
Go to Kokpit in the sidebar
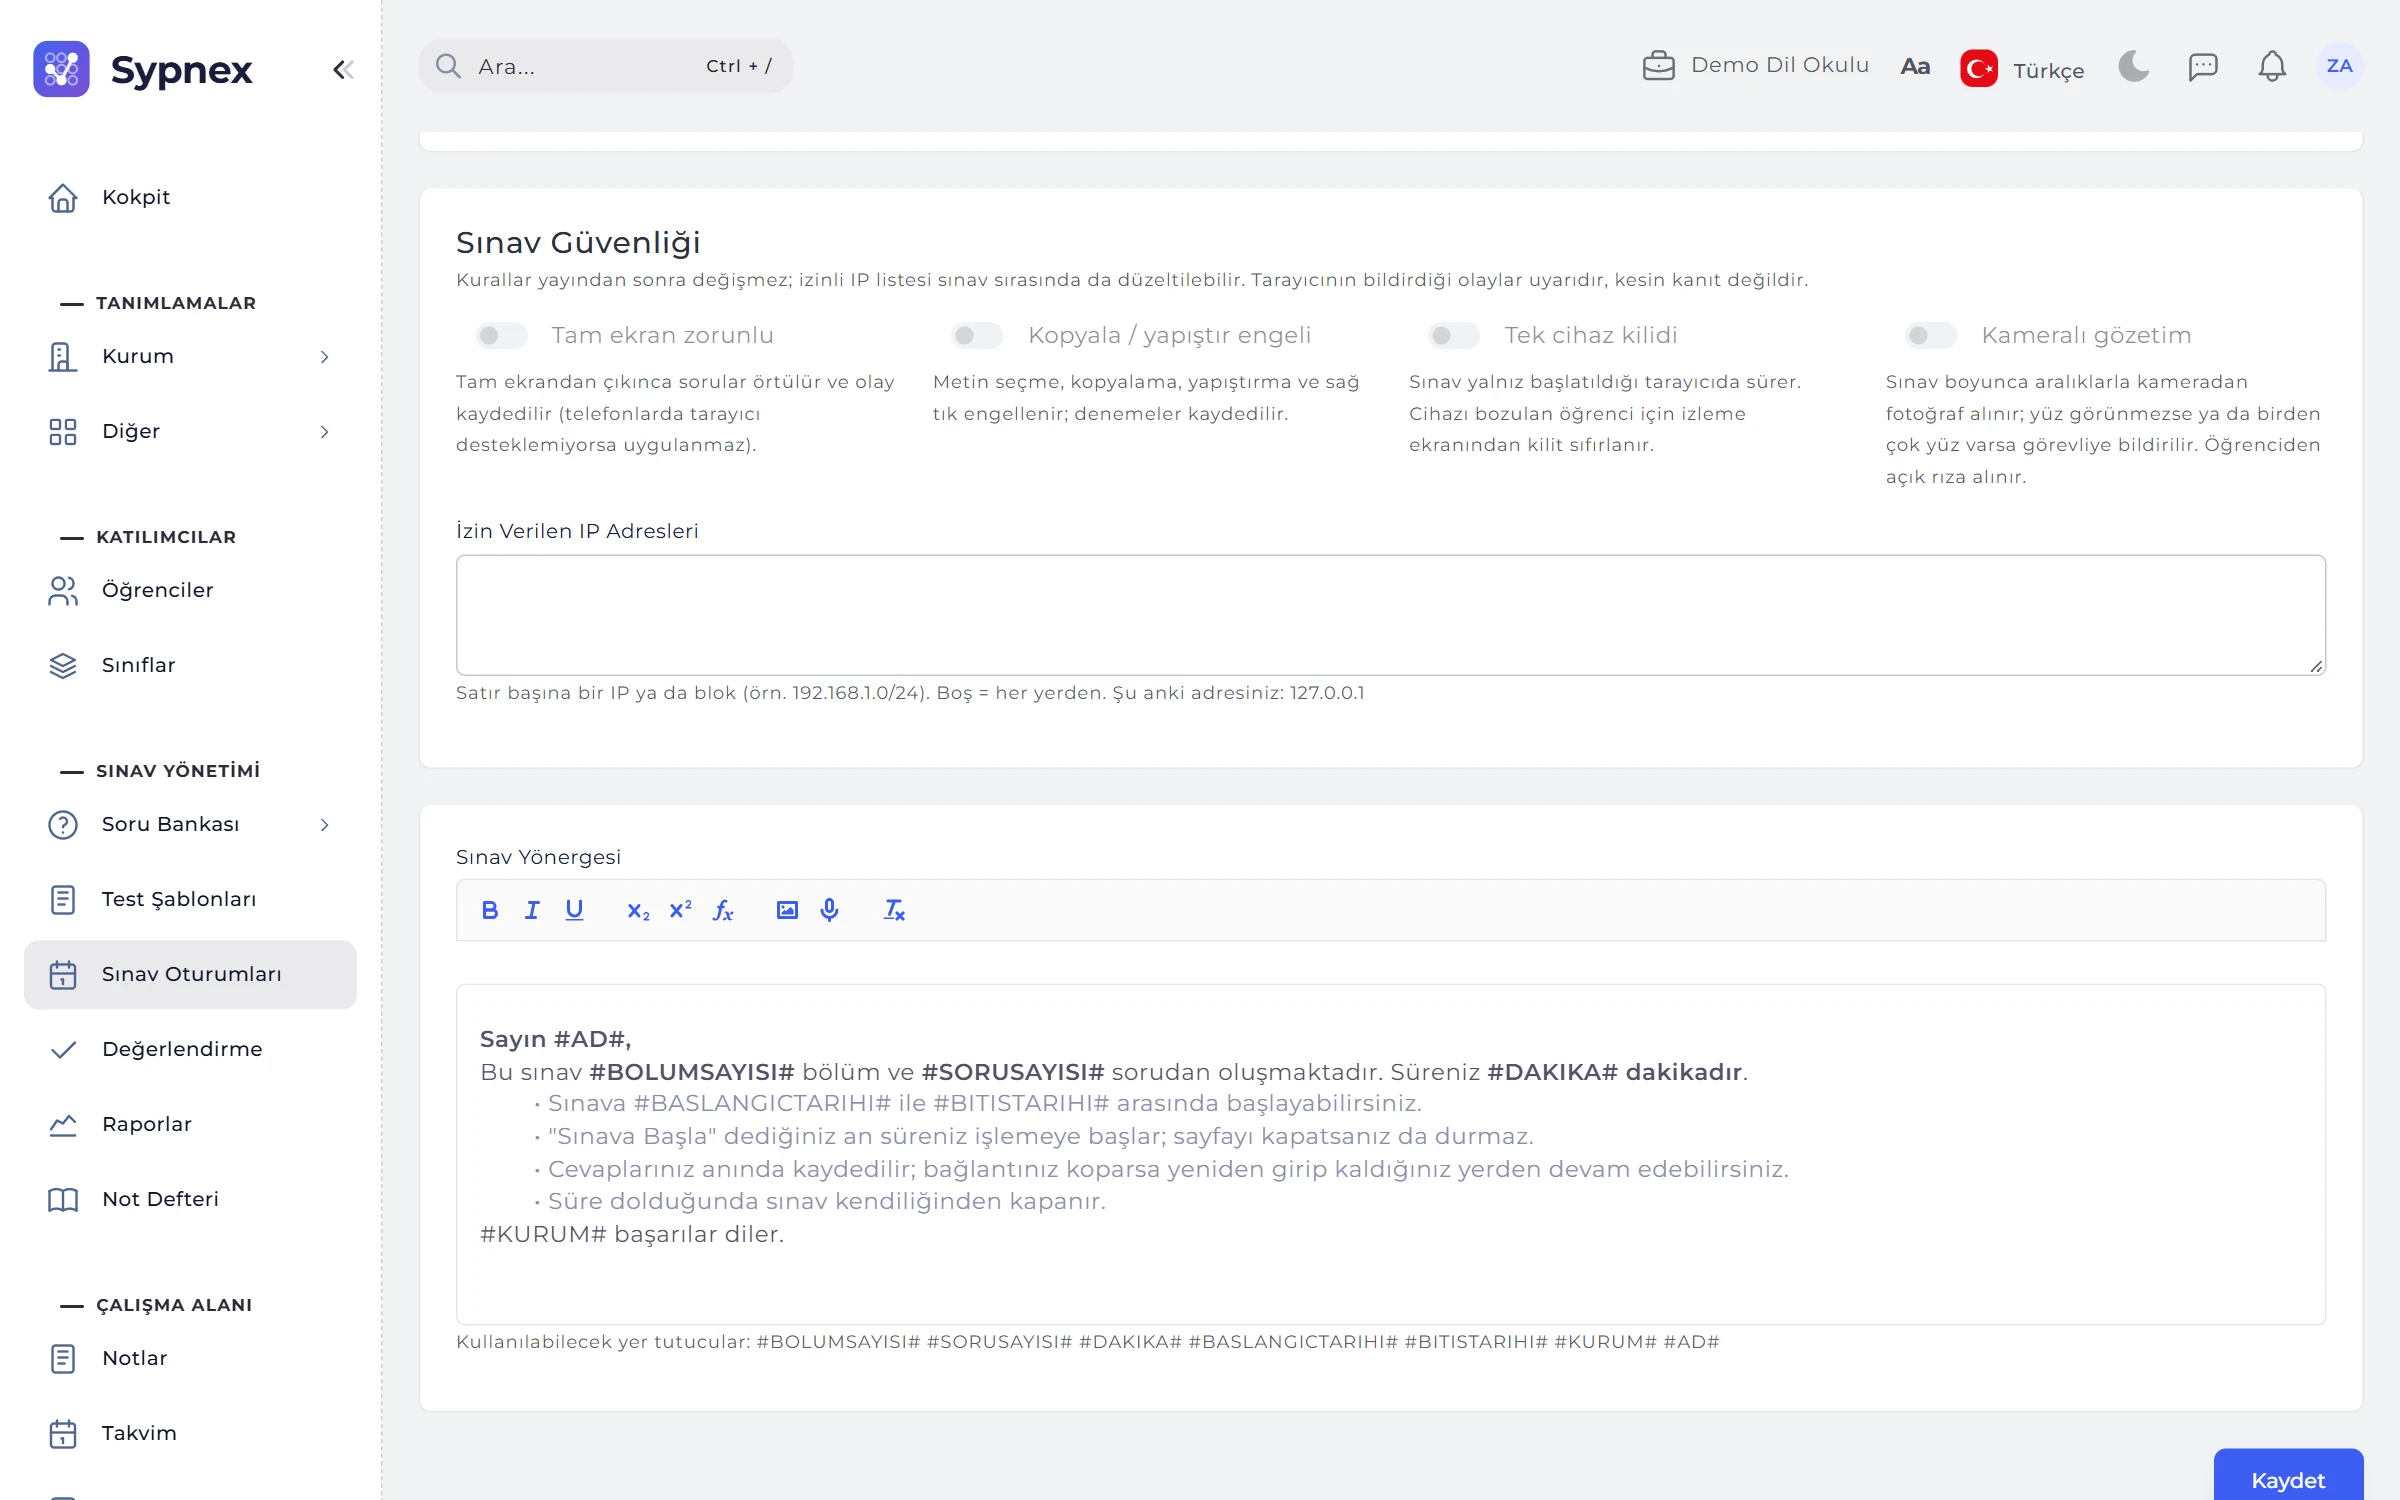(x=190, y=198)
